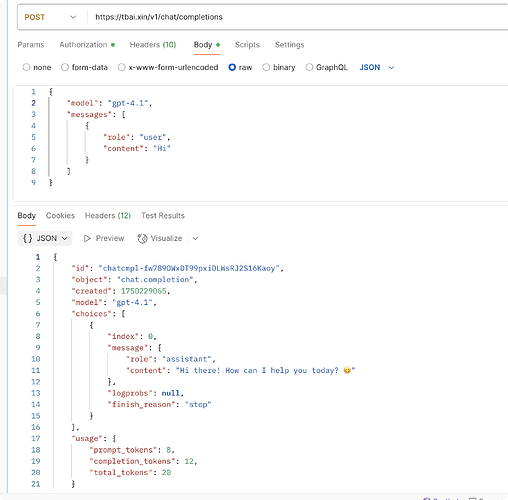This screenshot has height=500, width=508.
Task: Select the raw body radio button
Action: point(232,67)
